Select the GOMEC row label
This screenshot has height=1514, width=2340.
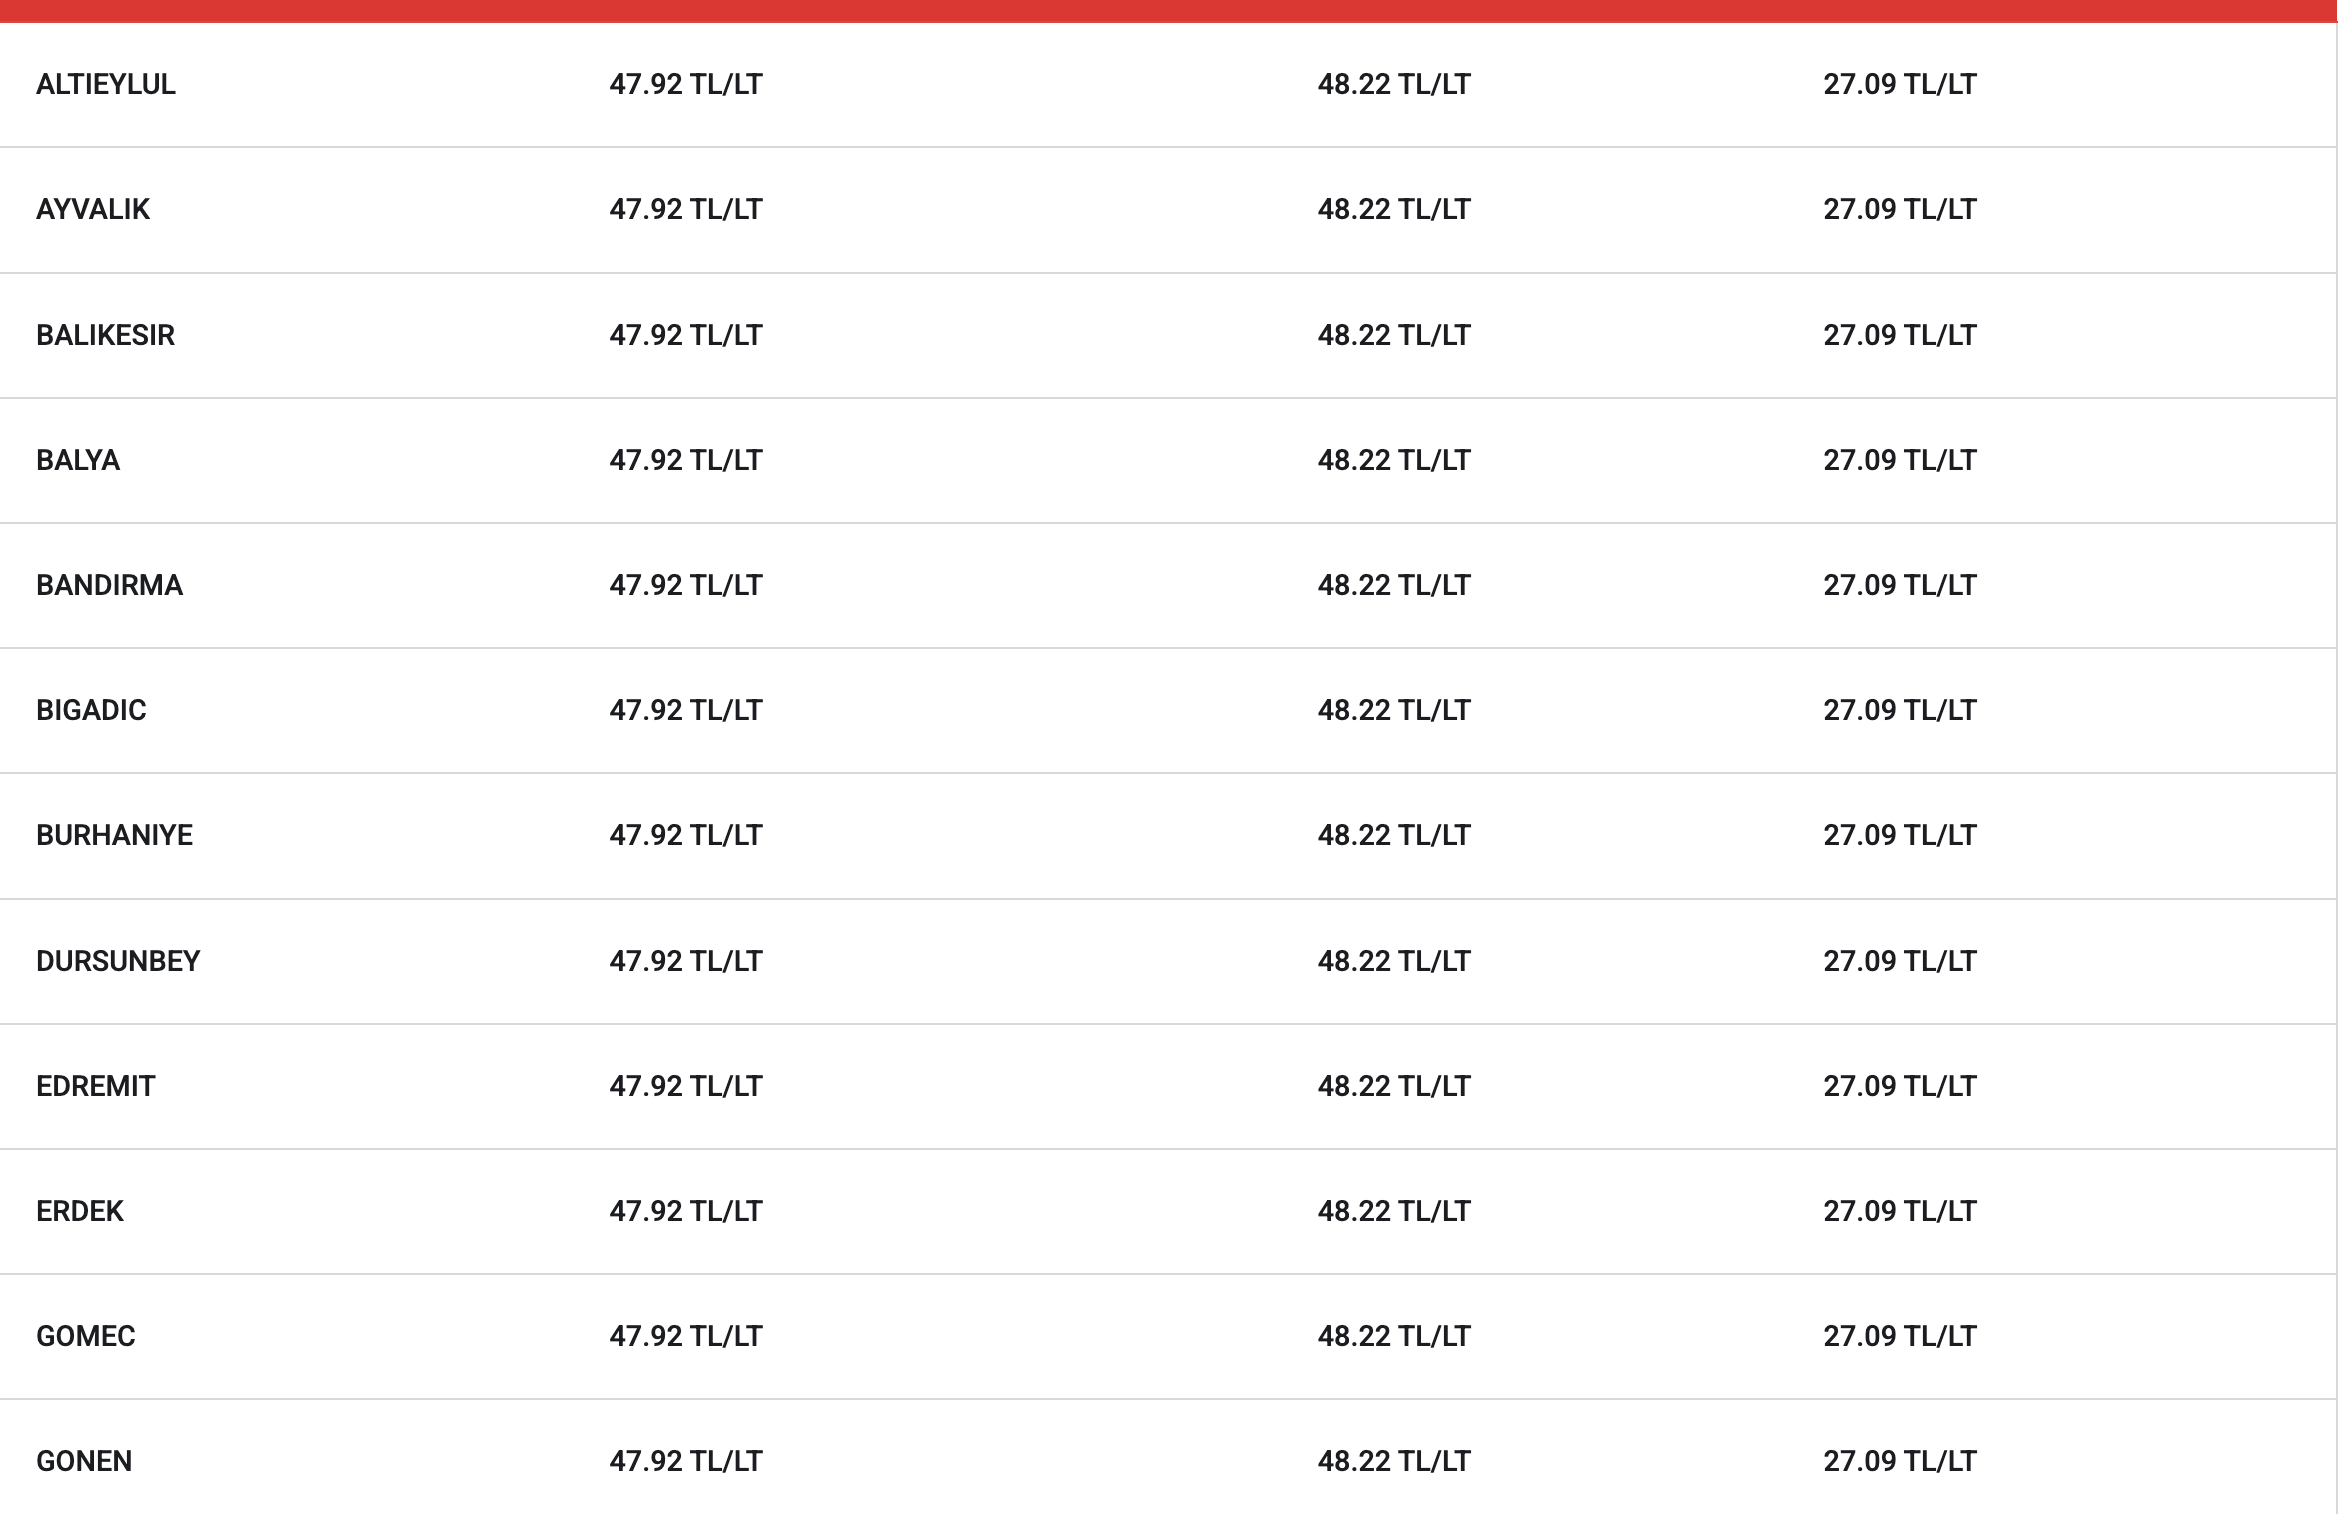(x=85, y=1336)
